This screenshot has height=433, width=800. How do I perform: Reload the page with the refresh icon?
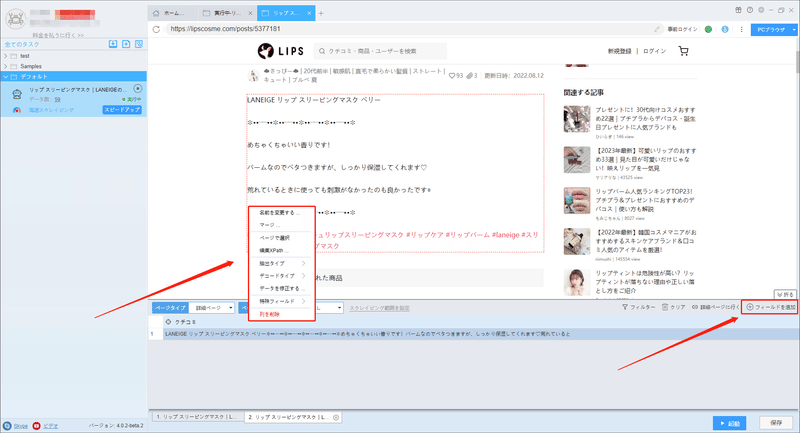pyautogui.click(x=156, y=29)
